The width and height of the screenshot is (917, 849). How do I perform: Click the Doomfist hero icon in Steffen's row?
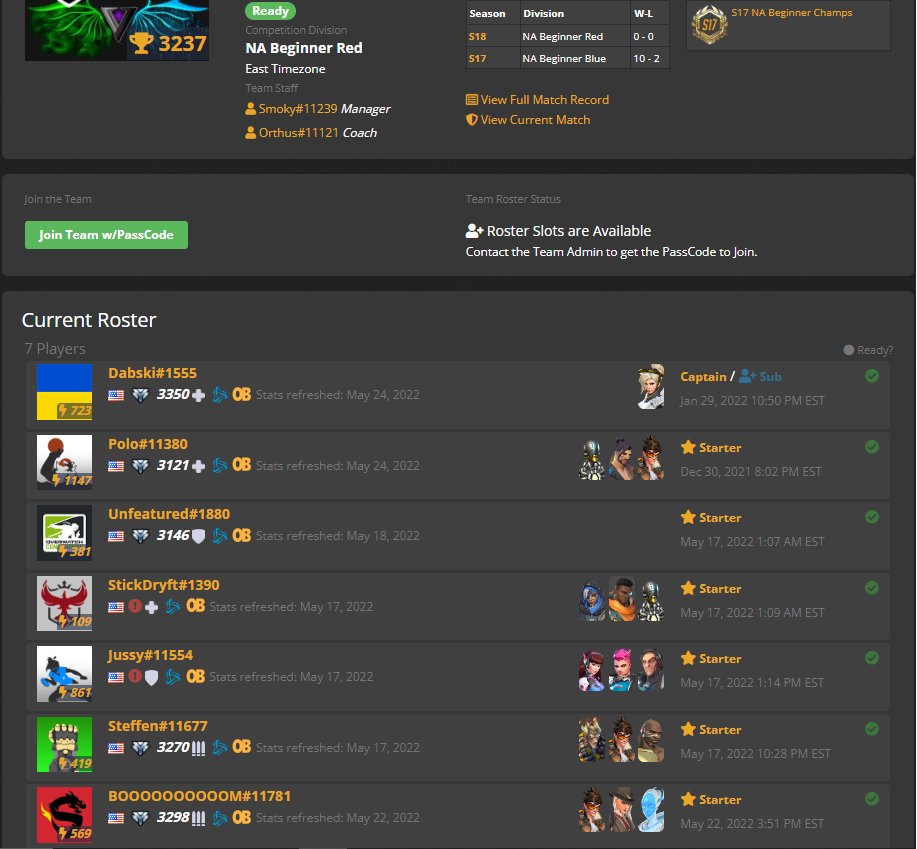click(x=651, y=740)
